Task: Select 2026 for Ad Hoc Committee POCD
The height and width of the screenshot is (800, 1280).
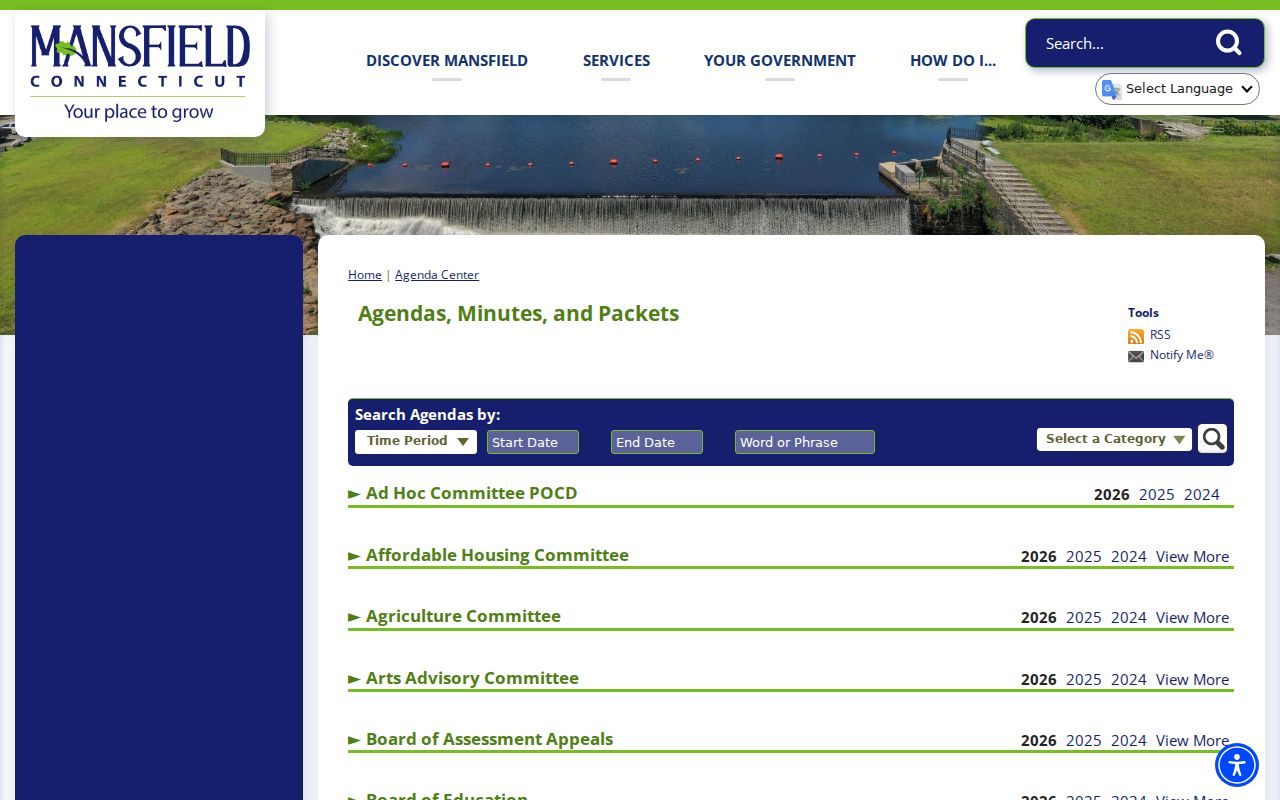Action: coord(1112,495)
